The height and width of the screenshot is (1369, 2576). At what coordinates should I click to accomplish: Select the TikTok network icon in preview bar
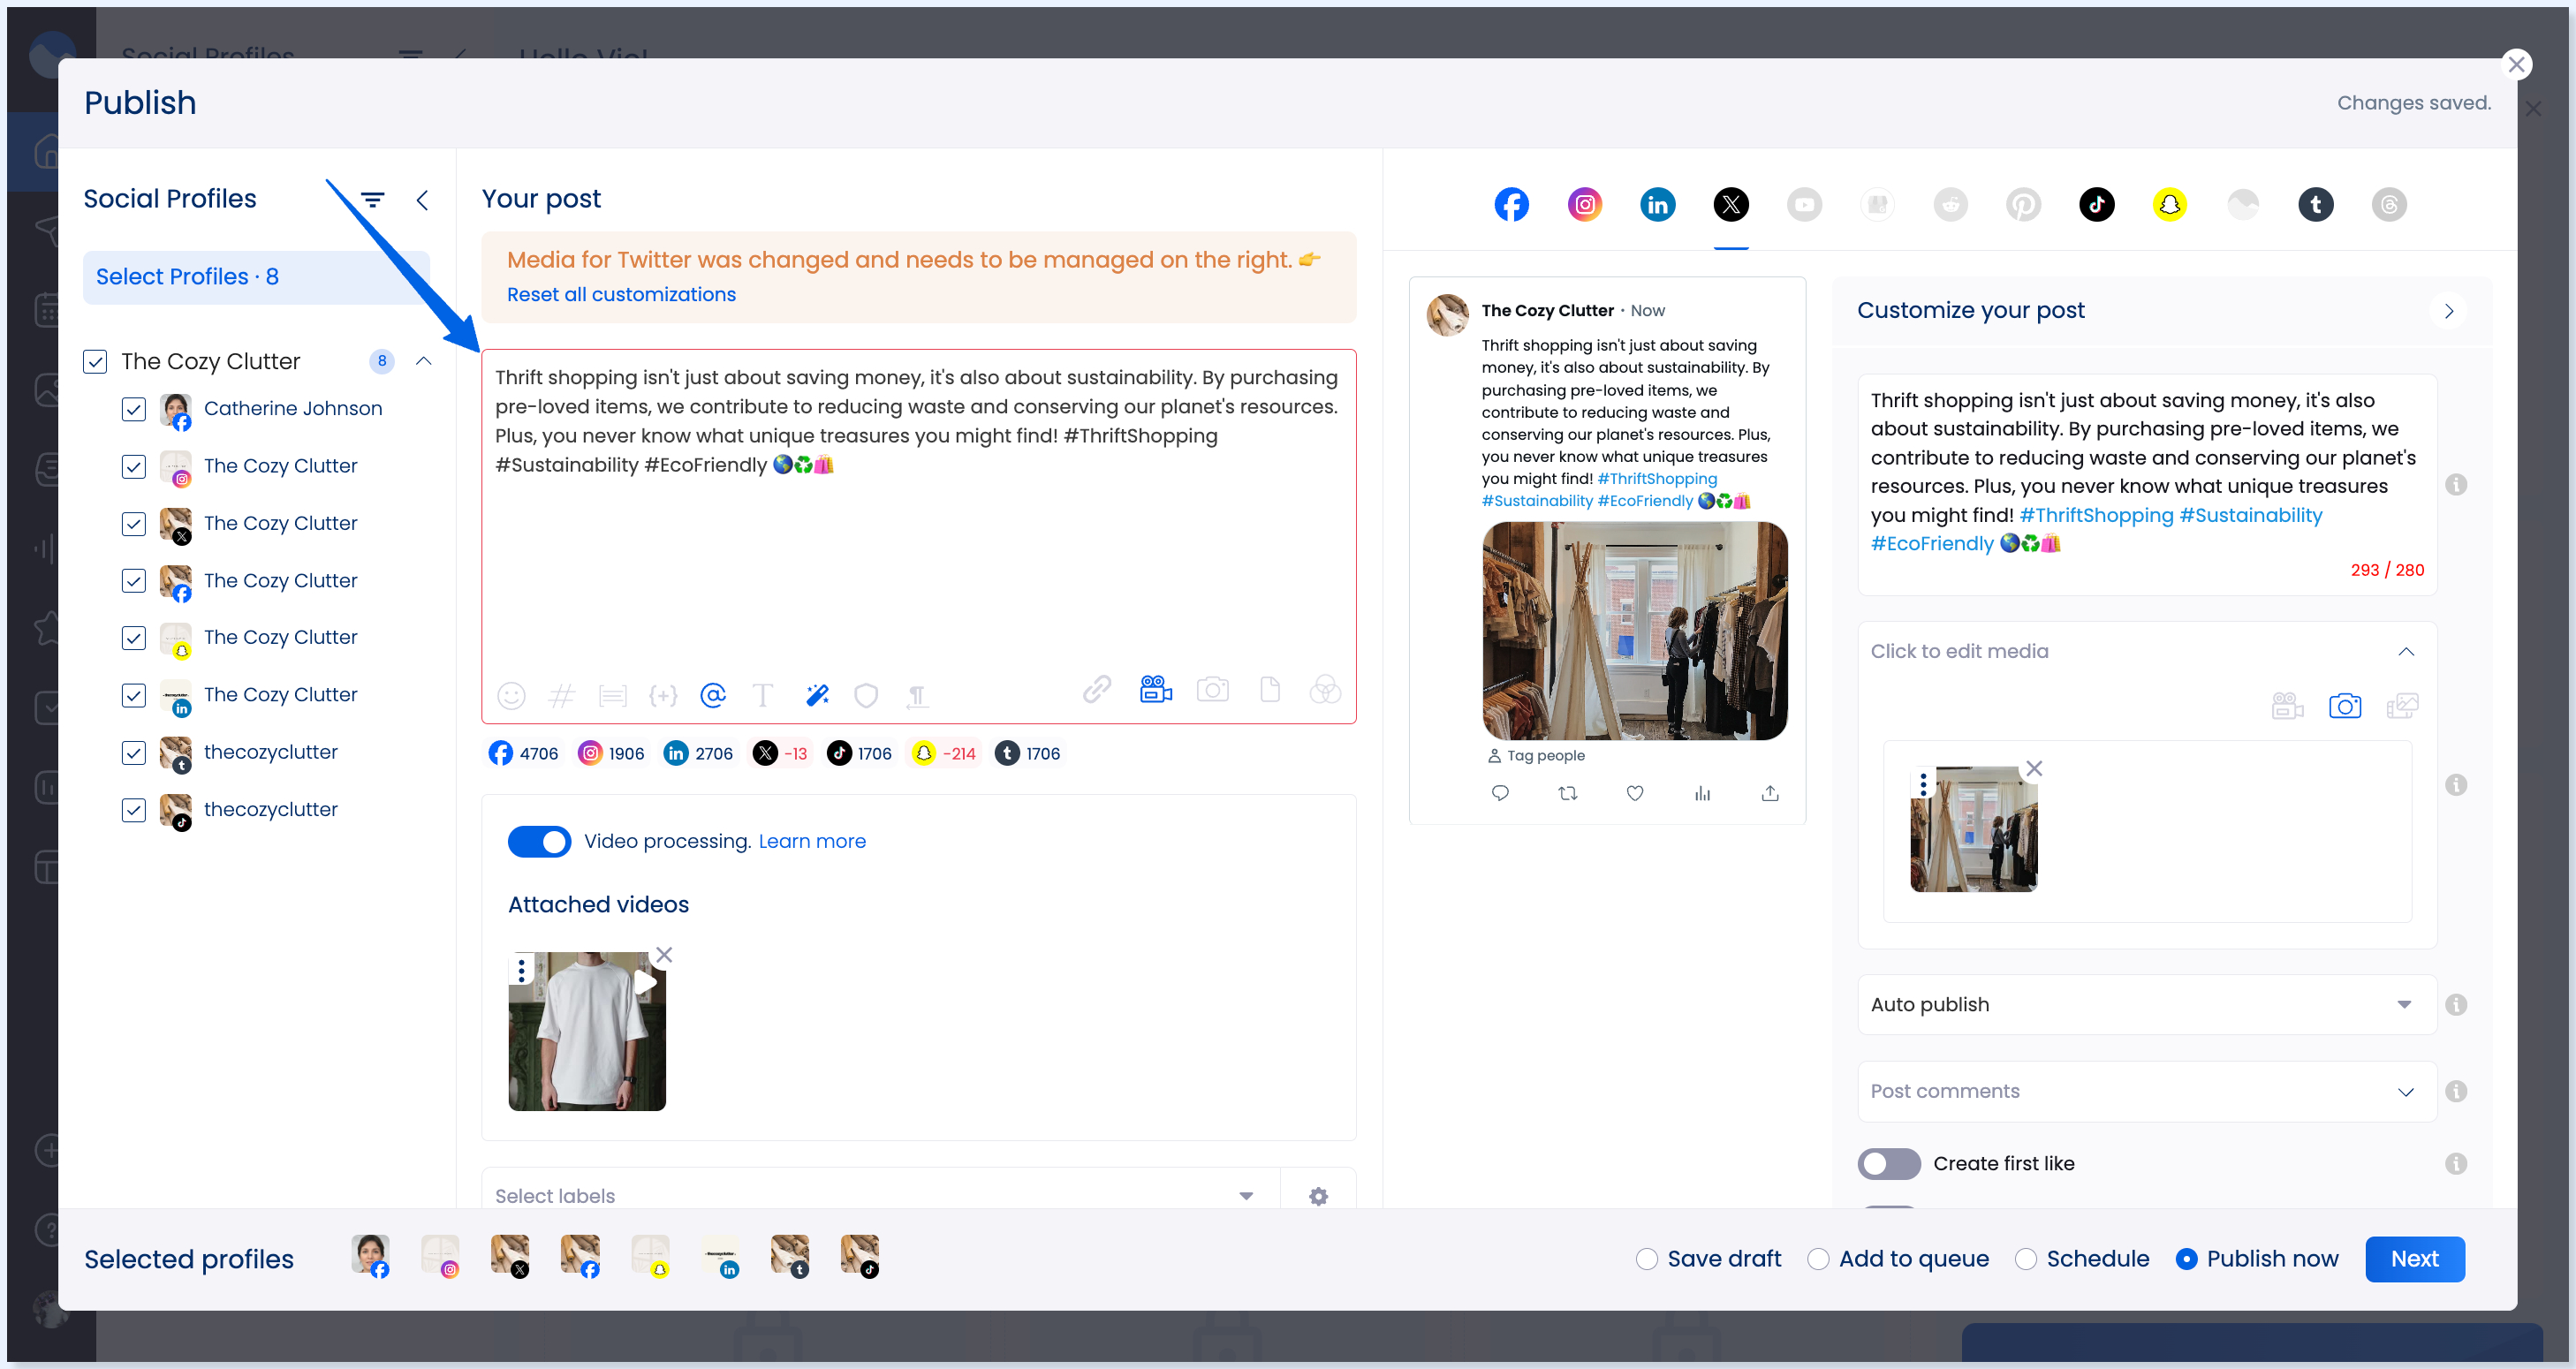(2097, 204)
